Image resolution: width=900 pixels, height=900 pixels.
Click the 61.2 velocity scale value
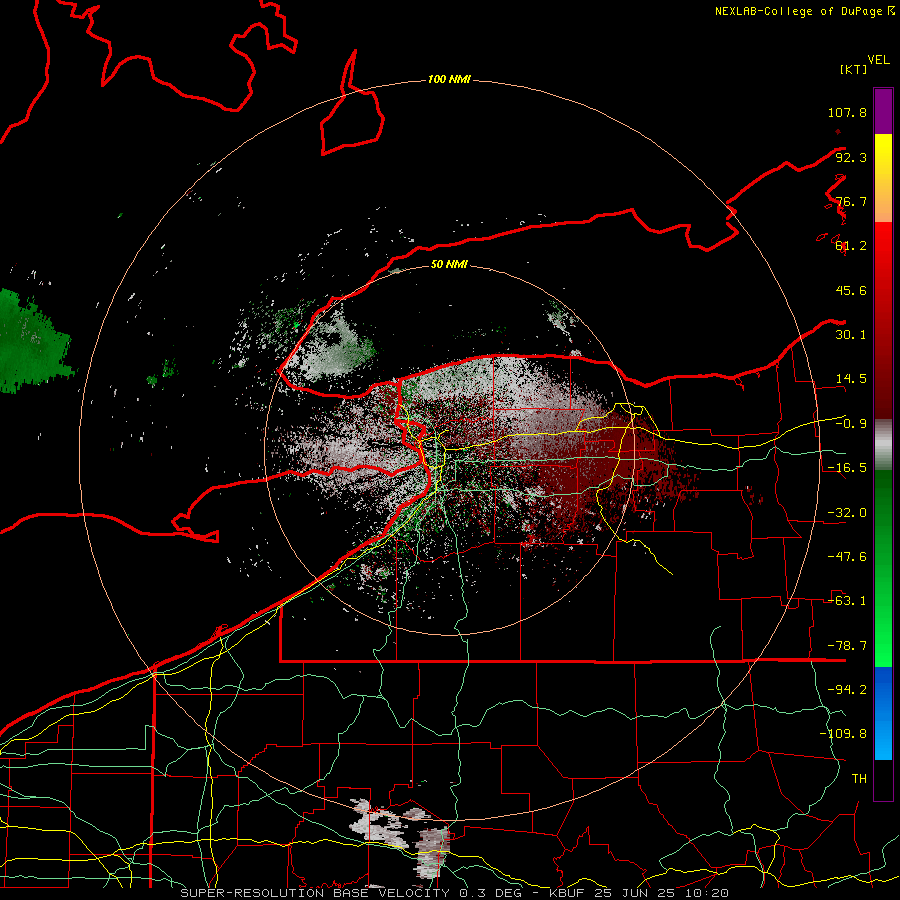tap(851, 246)
